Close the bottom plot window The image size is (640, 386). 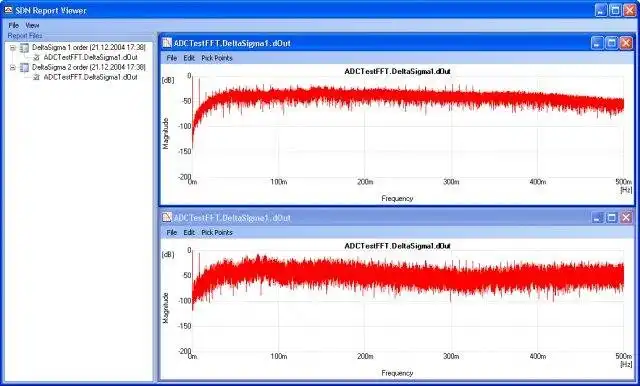pos(626,217)
